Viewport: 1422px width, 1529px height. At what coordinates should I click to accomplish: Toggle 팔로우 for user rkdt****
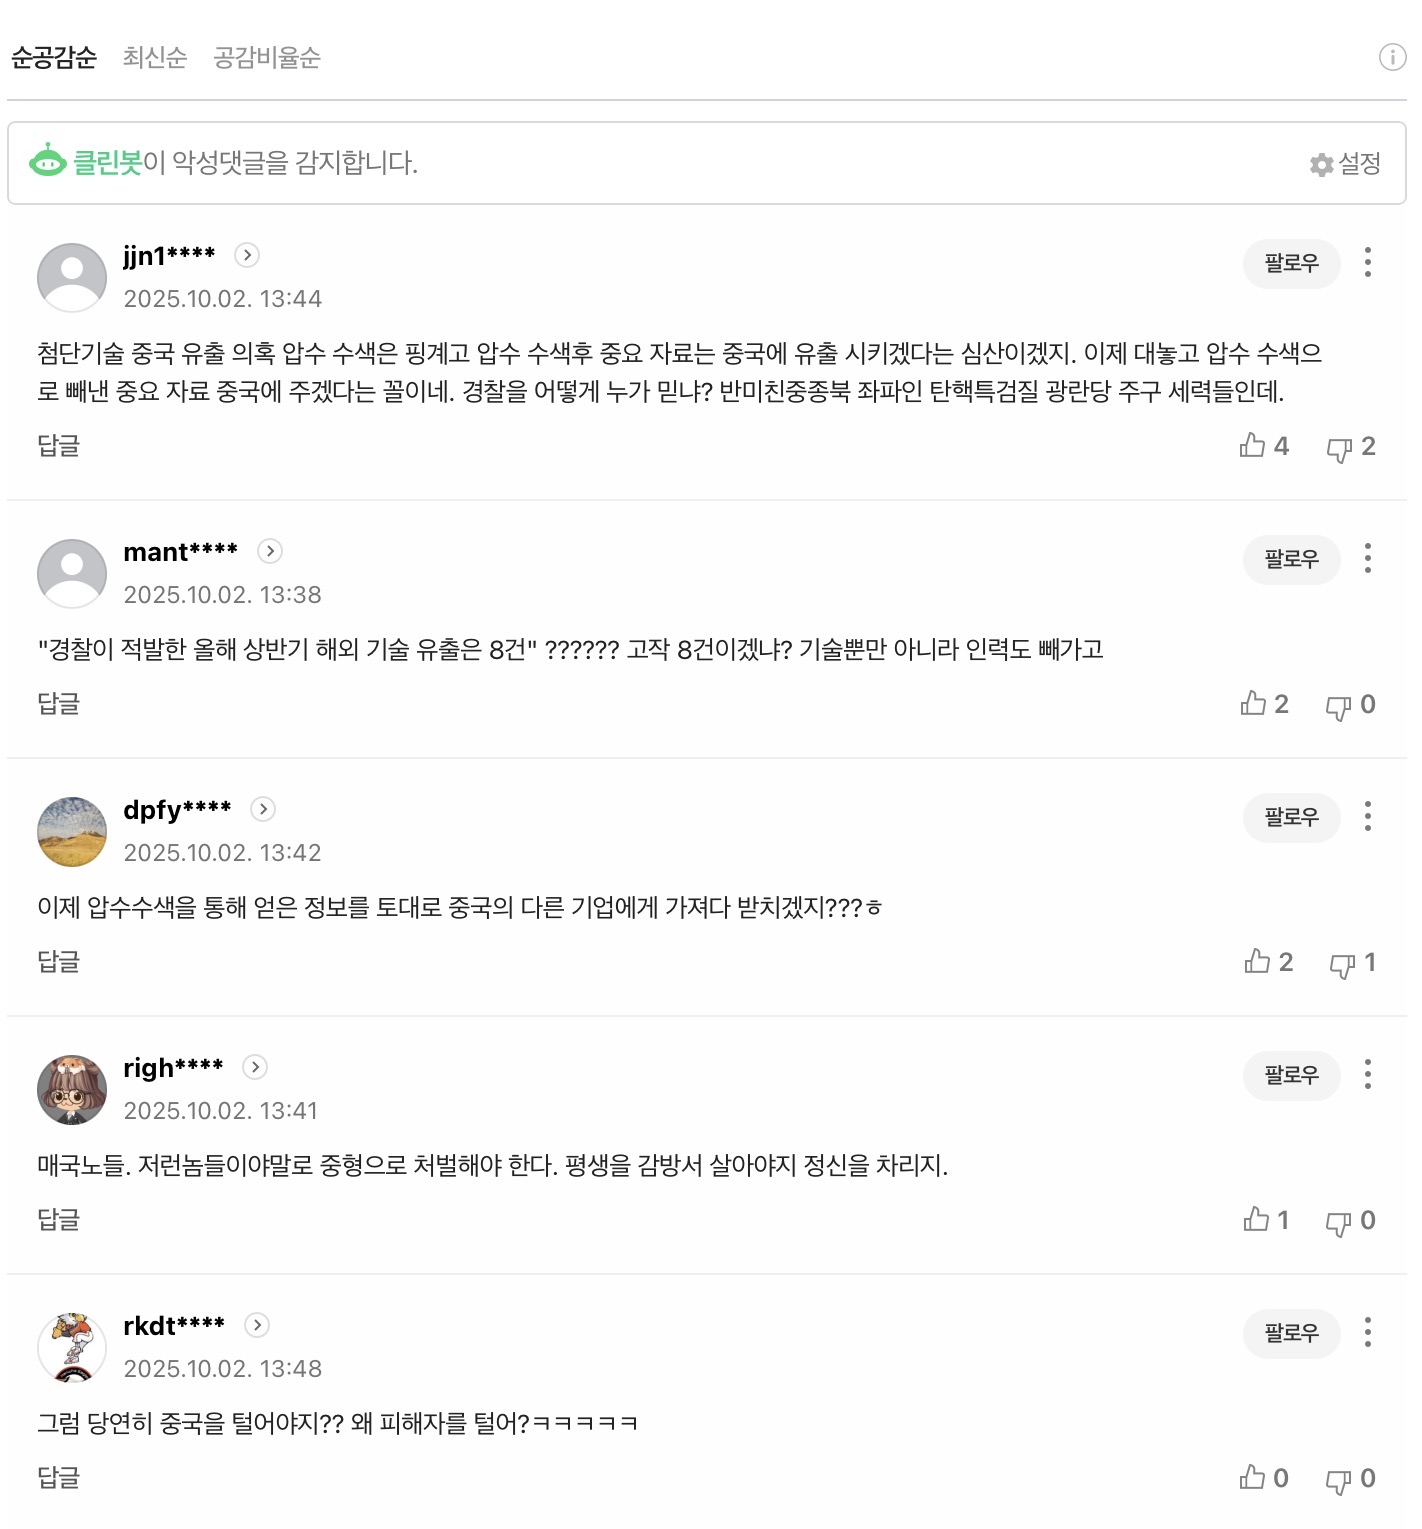pyautogui.click(x=1291, y=1333)
